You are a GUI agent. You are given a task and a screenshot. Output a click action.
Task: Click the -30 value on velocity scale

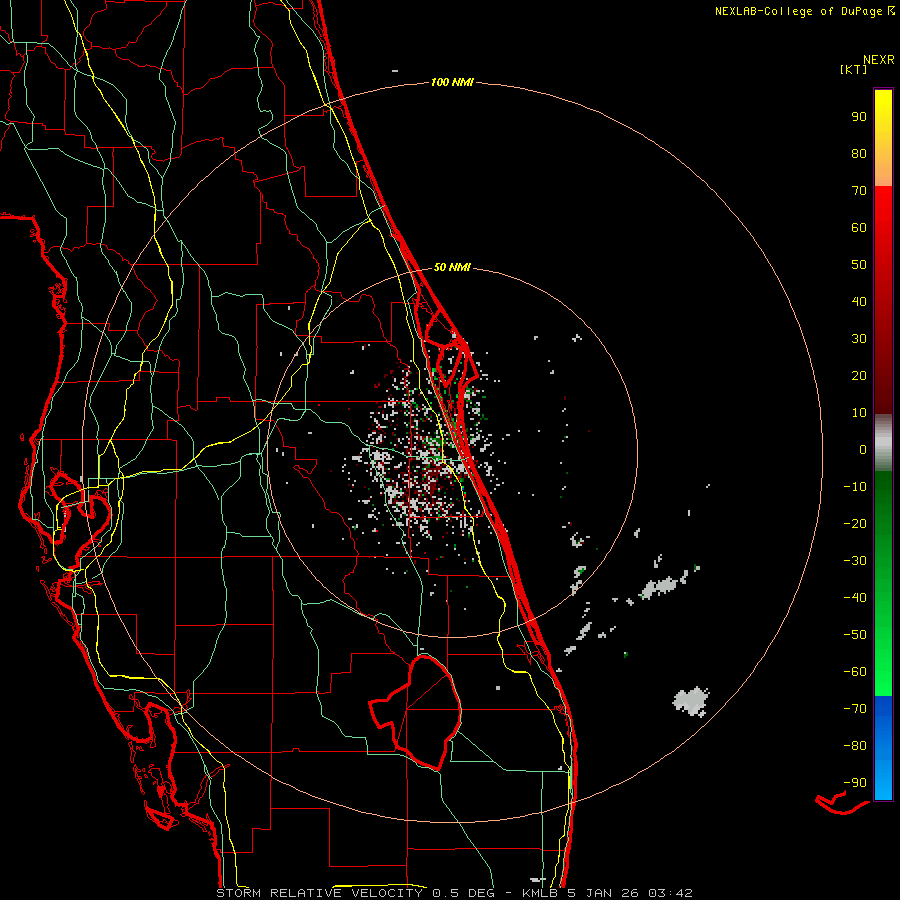tap(855, 561)
